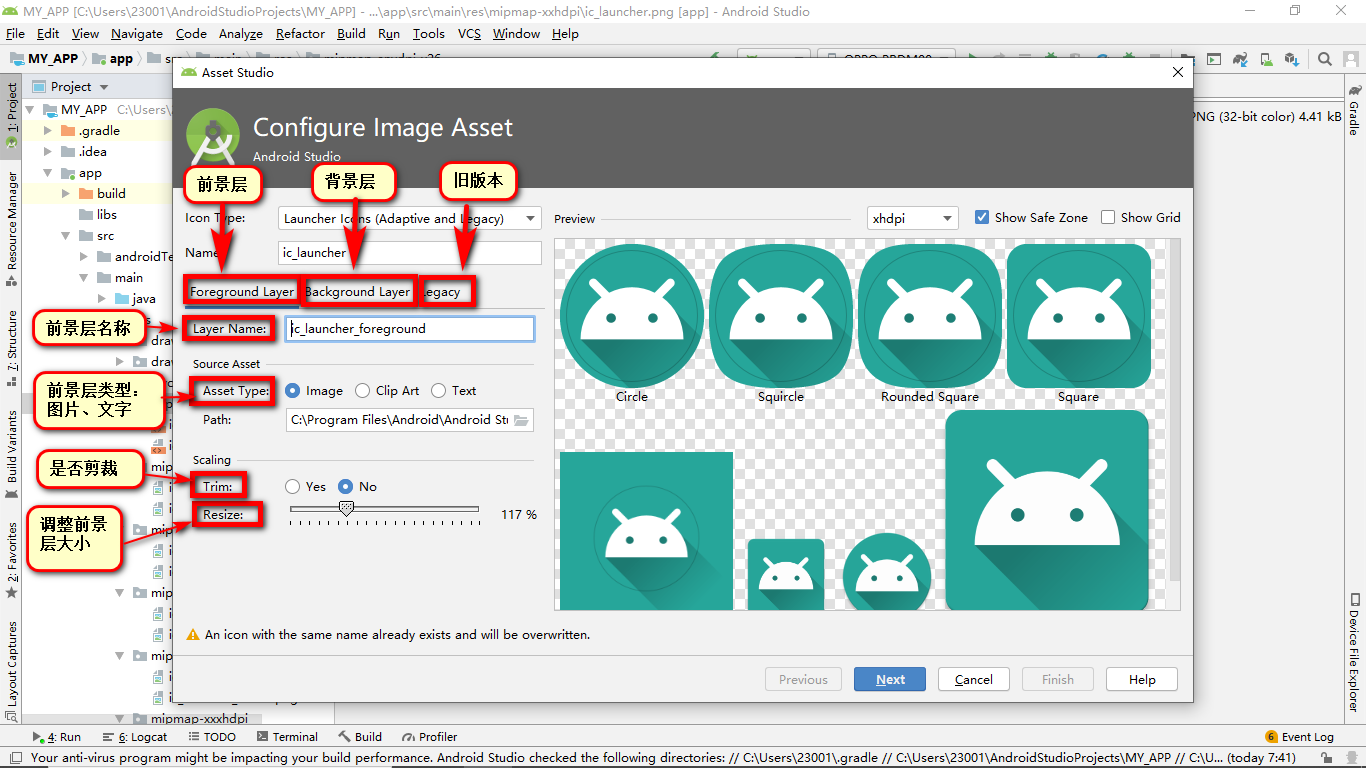Enable the Show Grid checkbox

point(1108,217)
